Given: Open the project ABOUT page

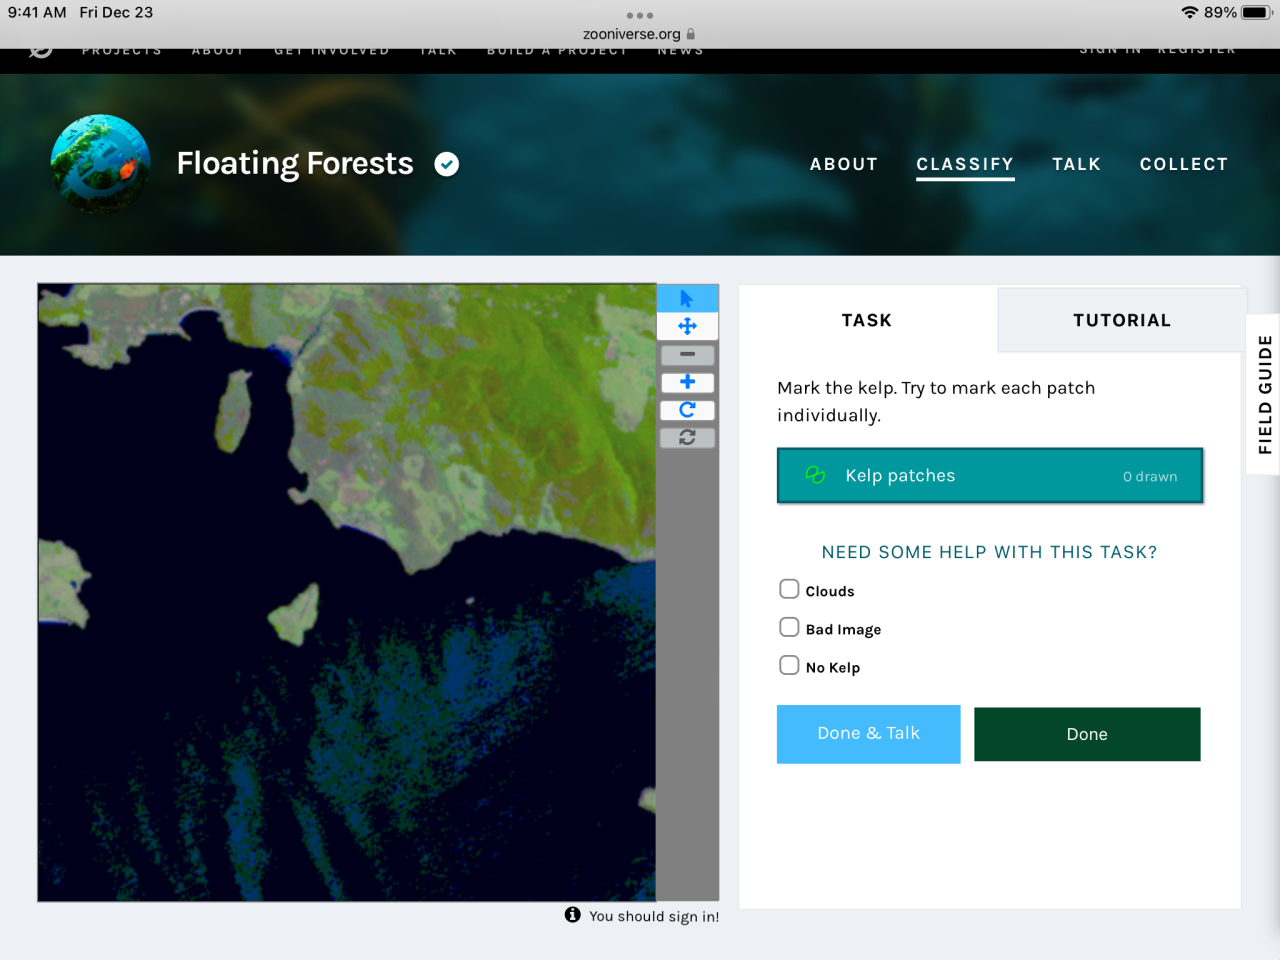Looking at the screenshot, I should 844,164.
